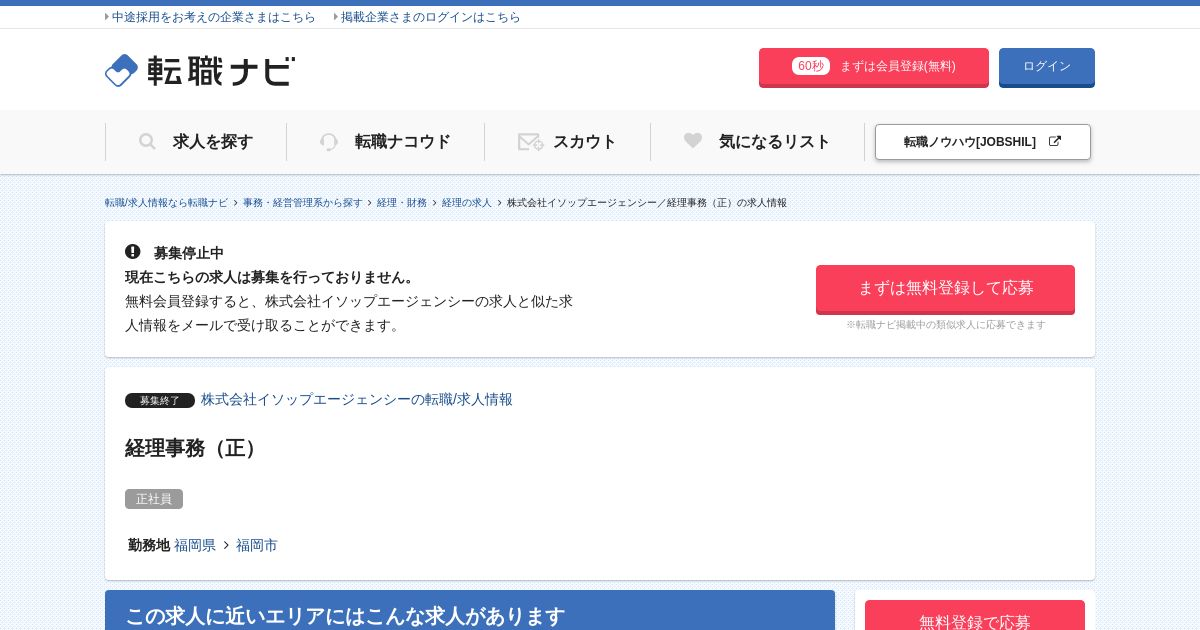The image size is (1200, 630).
Task: Open スカウト menu item
Action: click(567, 142)
